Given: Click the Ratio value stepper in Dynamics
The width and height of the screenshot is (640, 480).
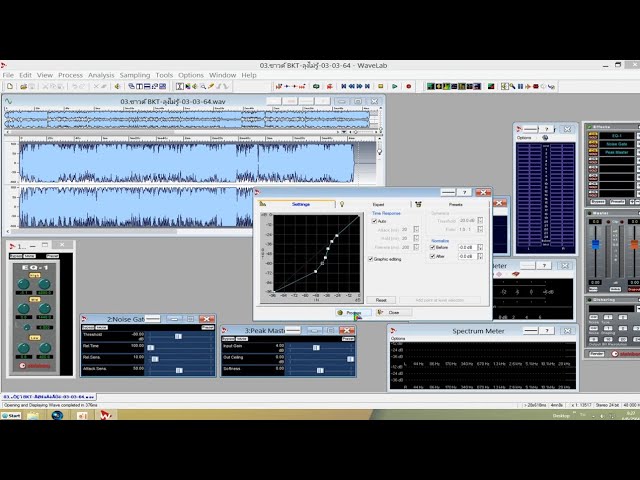Looking at the screenshot, I should click(480, 229).
